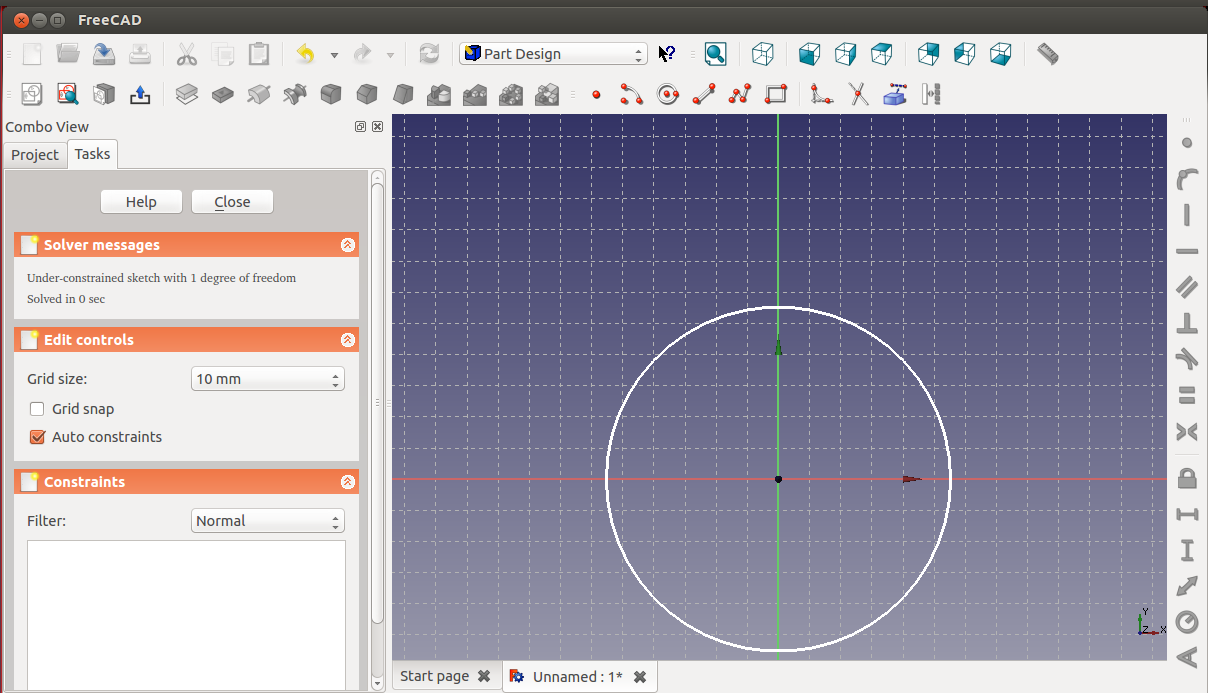Click the fit all view icon
Viewport: 1208px width, 693px height.
coord(715,54)
